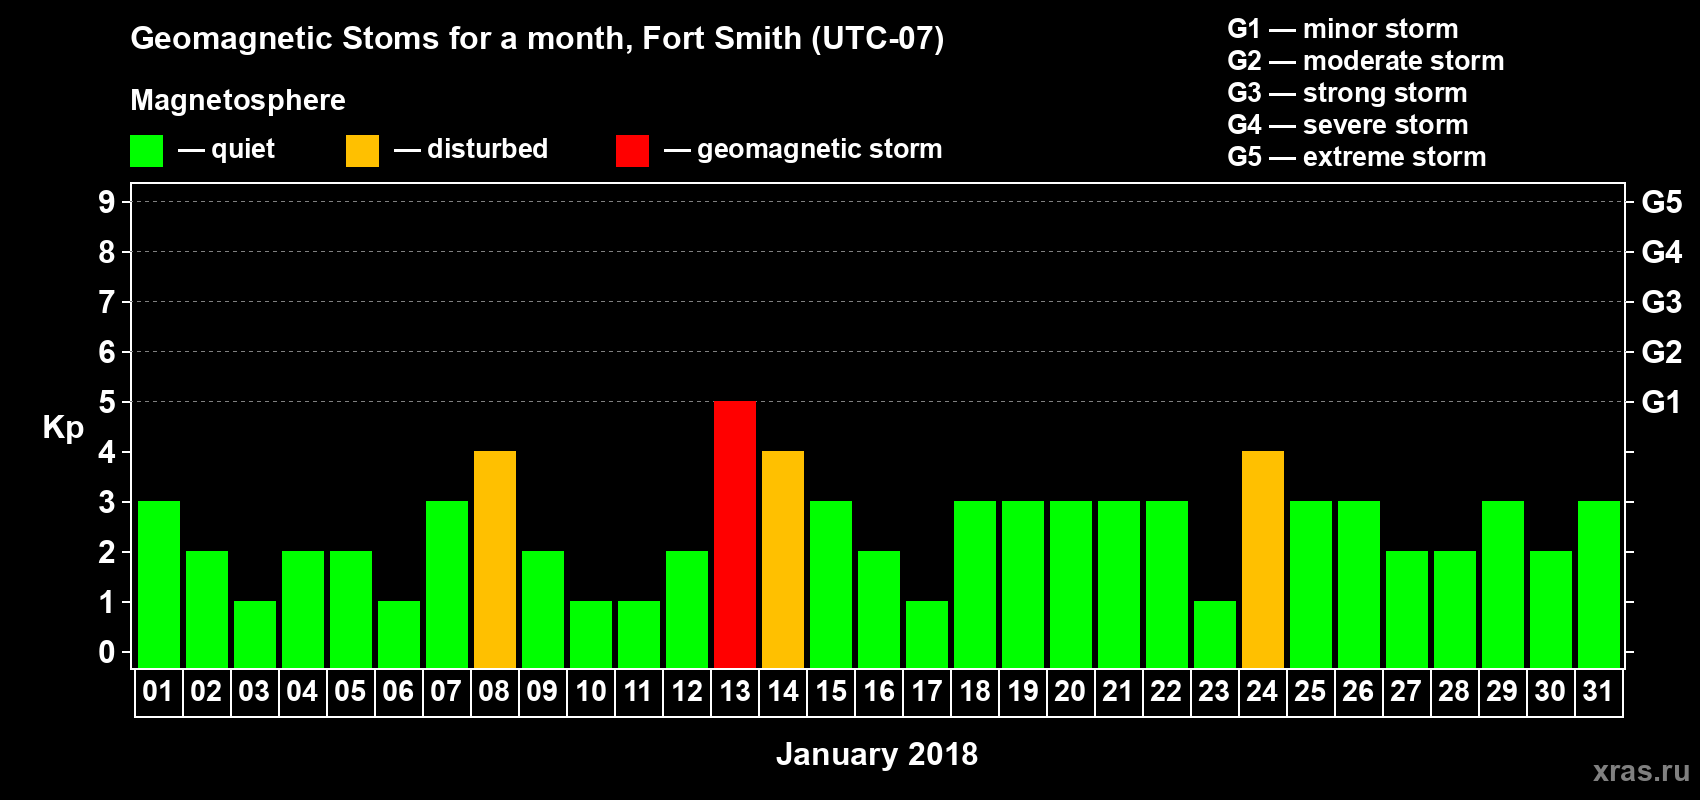Select the orange bar for day 14
The height and width of the screenshot is (800, 1700).
tap(783, 559)
